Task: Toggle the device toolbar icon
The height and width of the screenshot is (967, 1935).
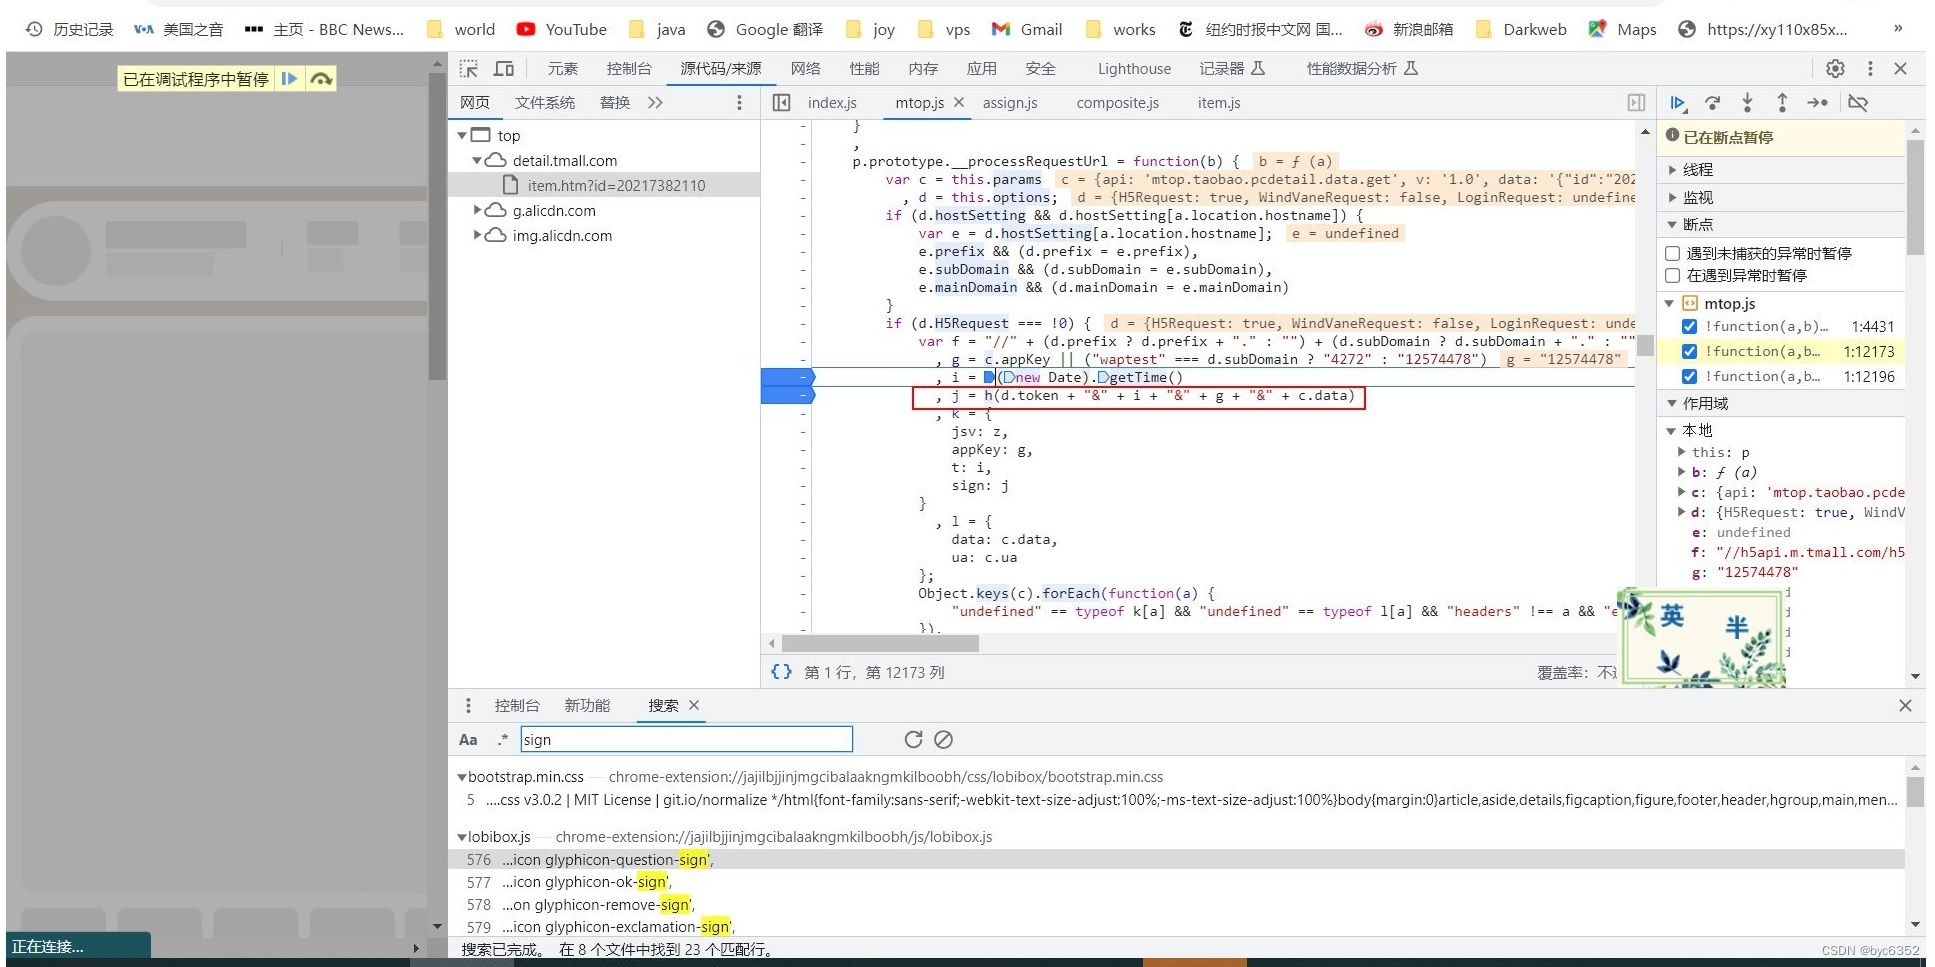Action: point(504,69)
